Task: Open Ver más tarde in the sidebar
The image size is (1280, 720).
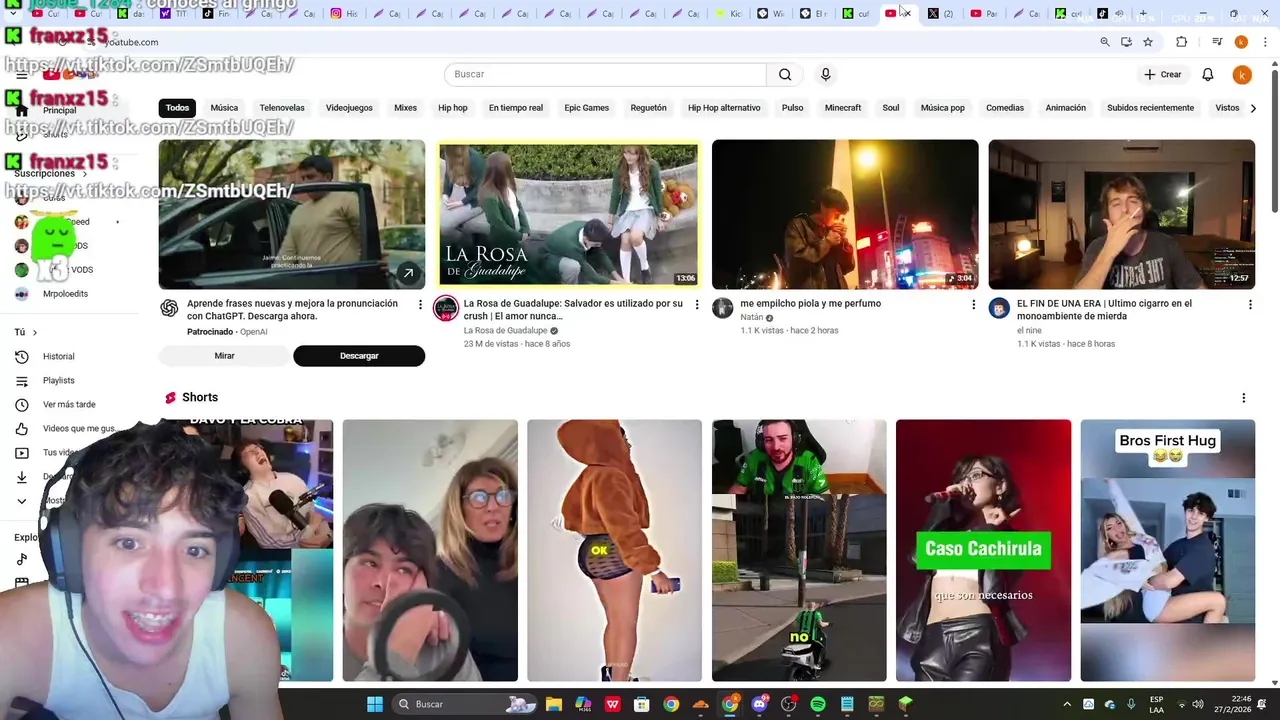Action: pos(69,404)
